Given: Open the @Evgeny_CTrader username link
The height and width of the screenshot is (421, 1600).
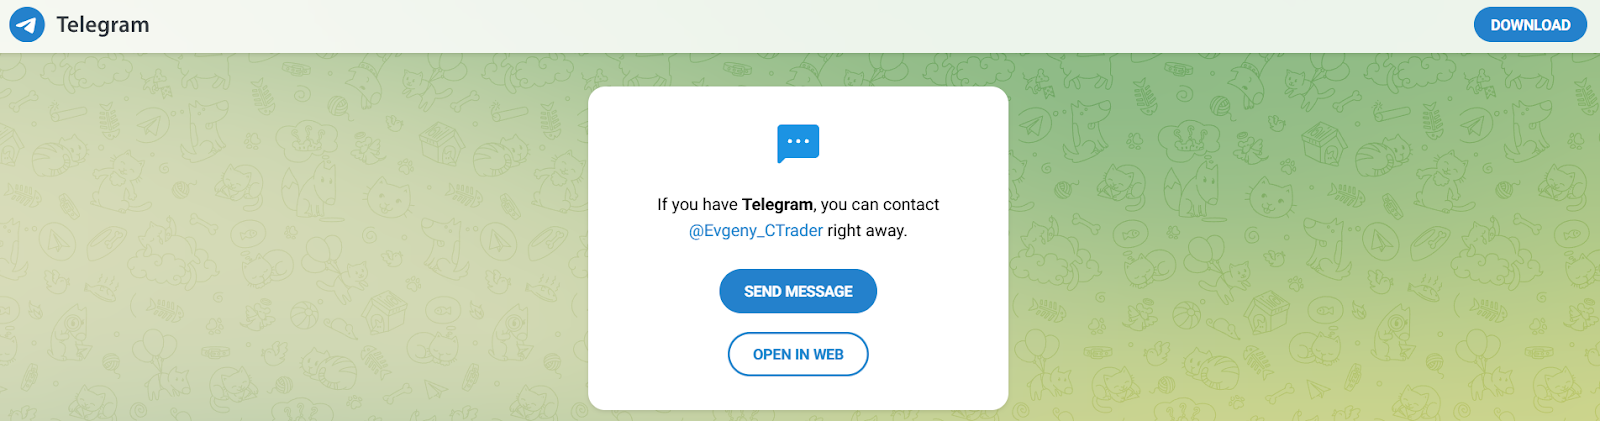Looking at the screenshot, I should [756, 230].
